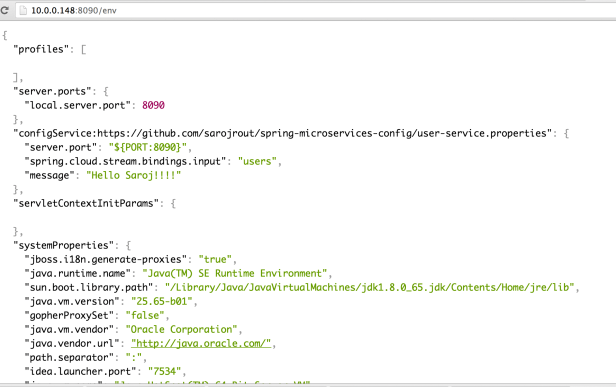Select the "systemProperties" key

[x=63, y=246]
